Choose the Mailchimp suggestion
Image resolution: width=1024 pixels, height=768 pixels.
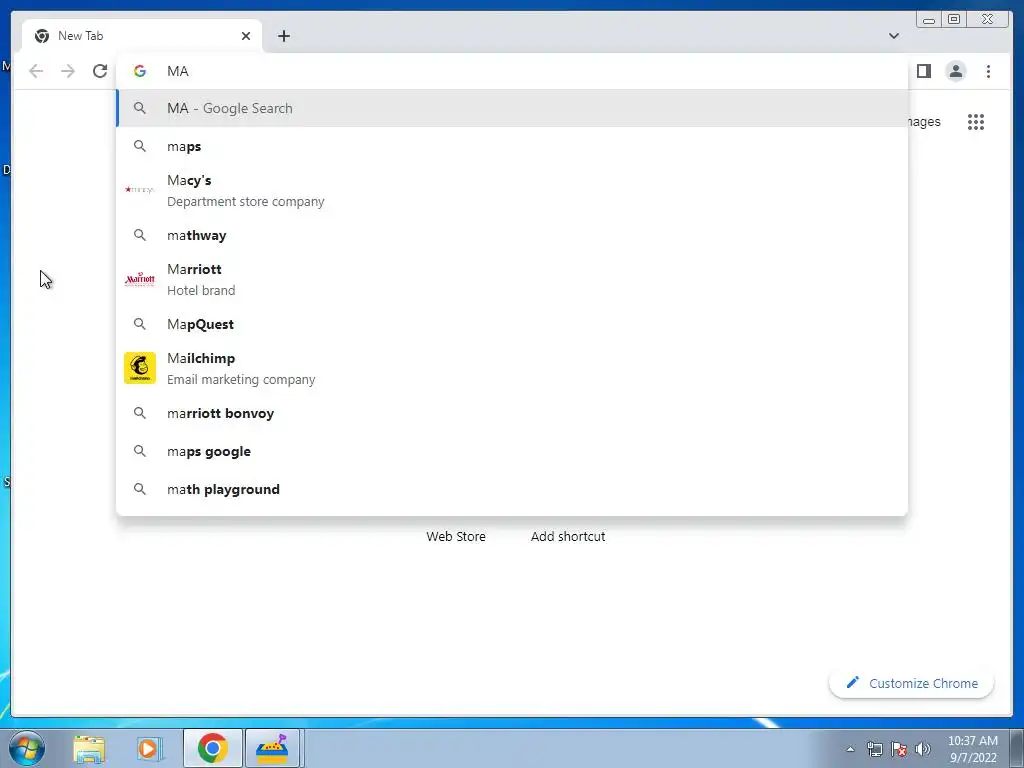512,368
